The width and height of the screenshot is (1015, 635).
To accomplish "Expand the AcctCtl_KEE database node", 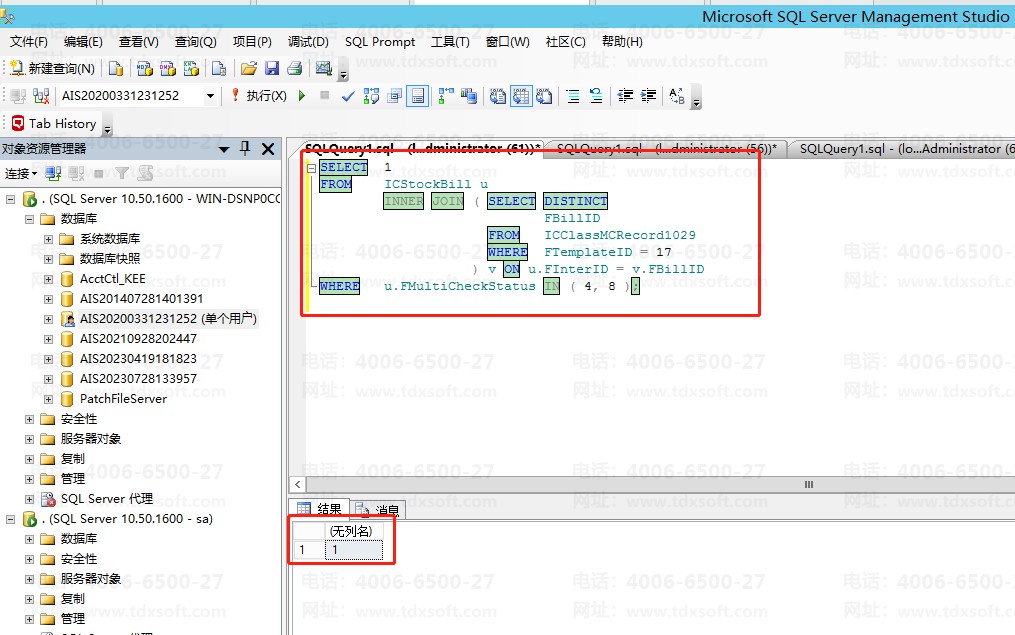I will coord(49,279).
